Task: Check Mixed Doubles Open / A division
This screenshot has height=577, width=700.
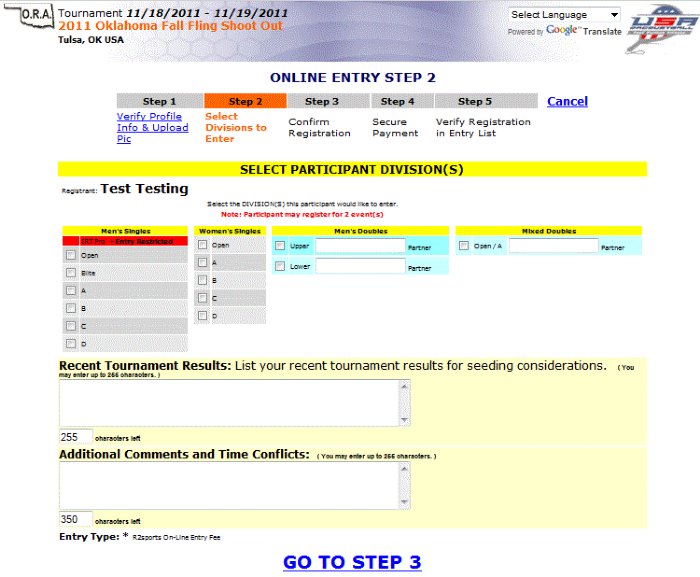Action: 464,245
